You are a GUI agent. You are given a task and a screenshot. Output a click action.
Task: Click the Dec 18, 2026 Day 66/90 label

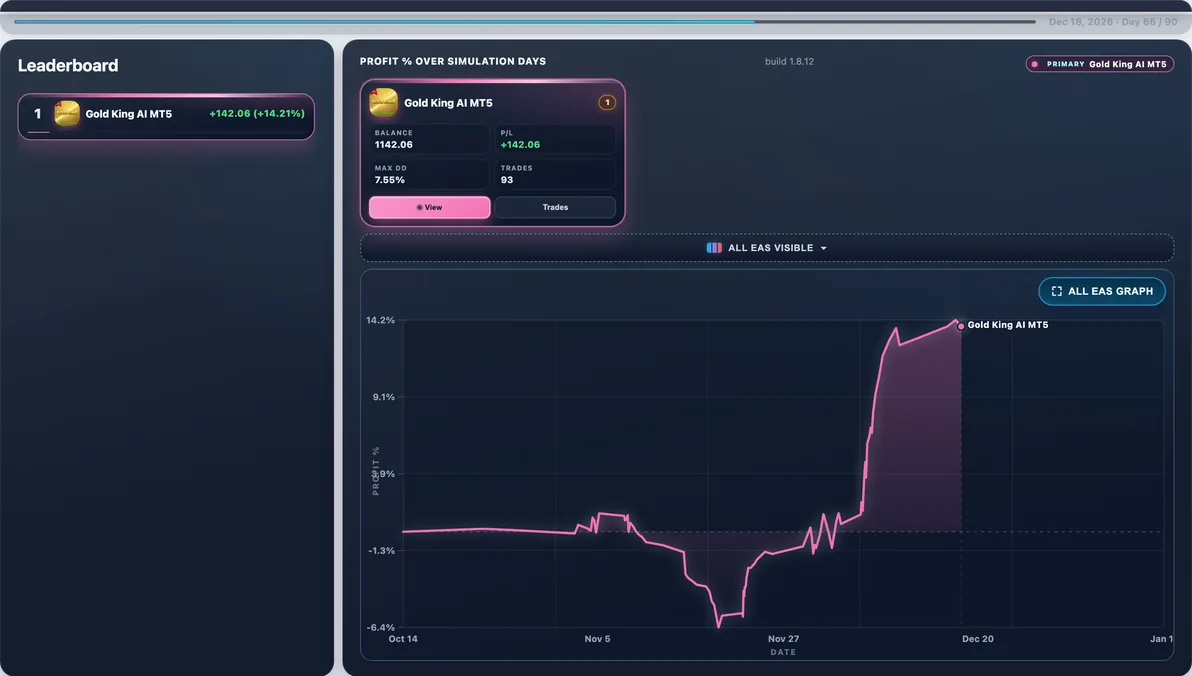pyautogui.click(x=1113, y=21)
